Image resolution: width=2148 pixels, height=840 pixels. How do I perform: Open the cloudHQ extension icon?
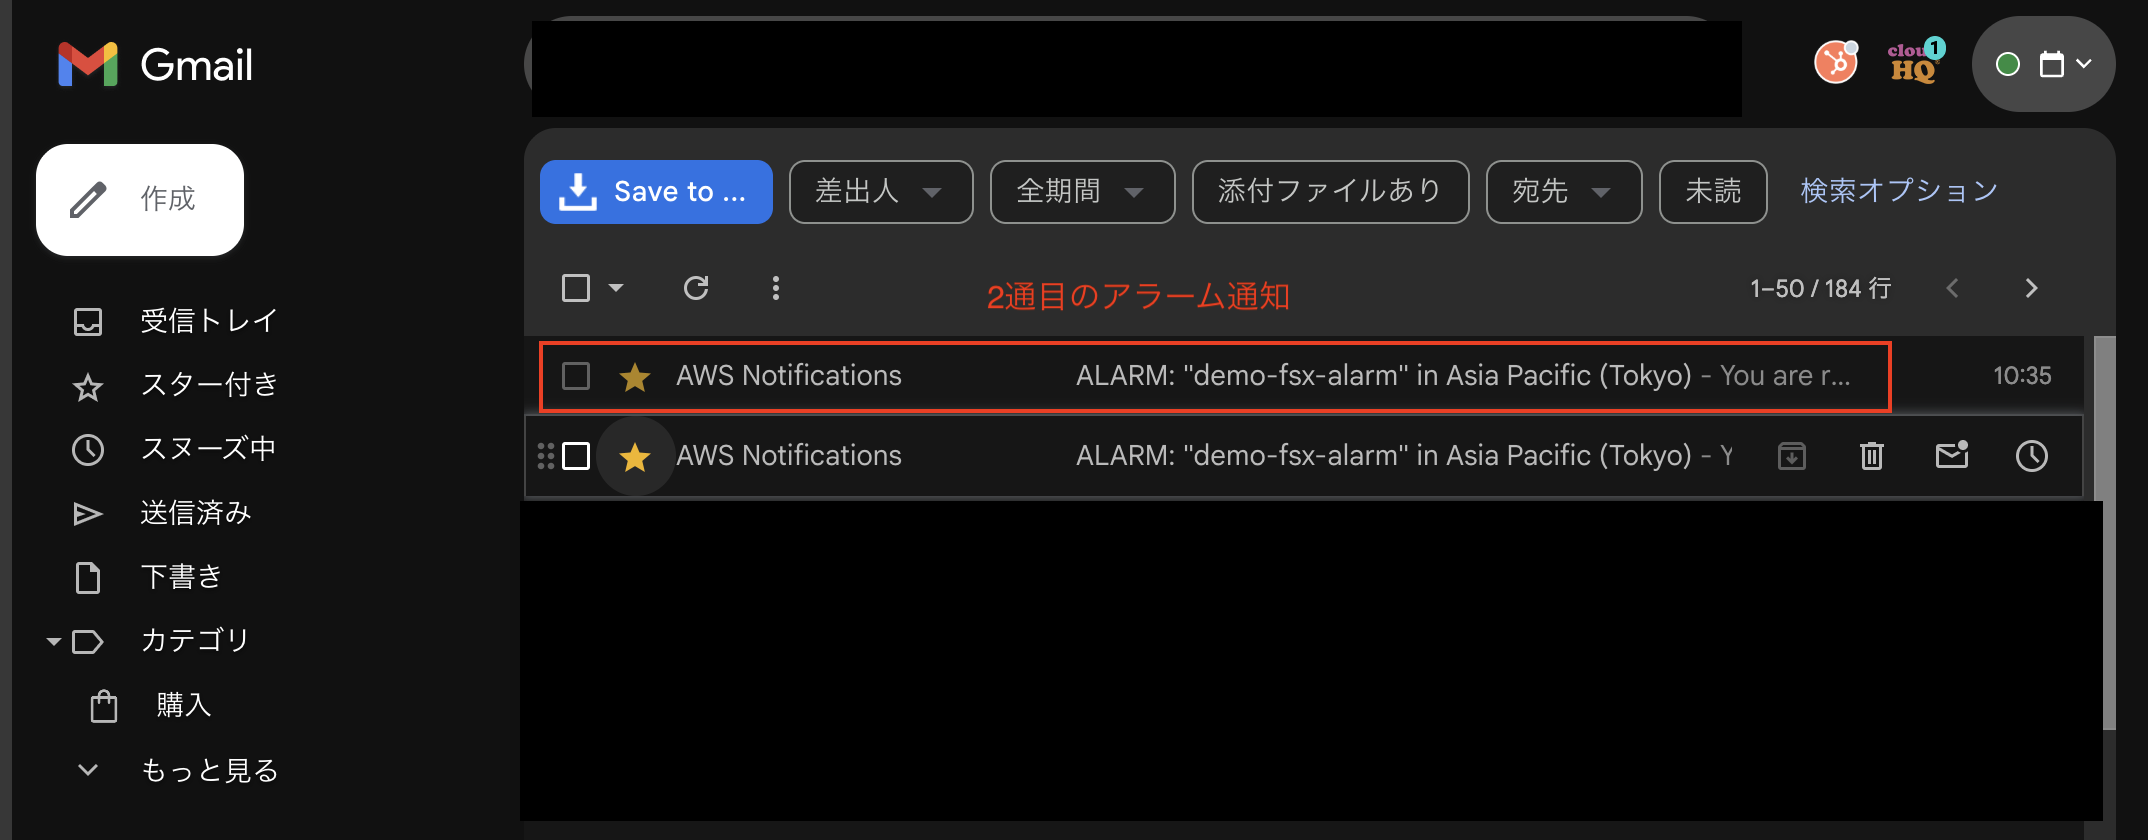(x=1915, y=62)
